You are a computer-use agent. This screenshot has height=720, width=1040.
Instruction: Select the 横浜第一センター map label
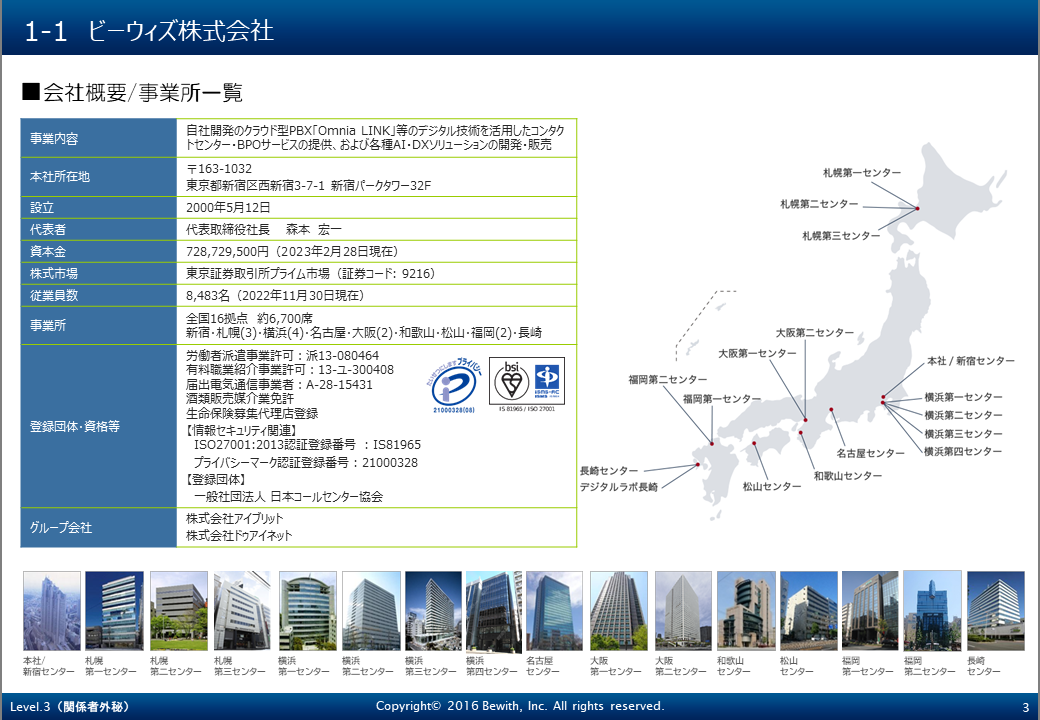[x=963, y=398]
